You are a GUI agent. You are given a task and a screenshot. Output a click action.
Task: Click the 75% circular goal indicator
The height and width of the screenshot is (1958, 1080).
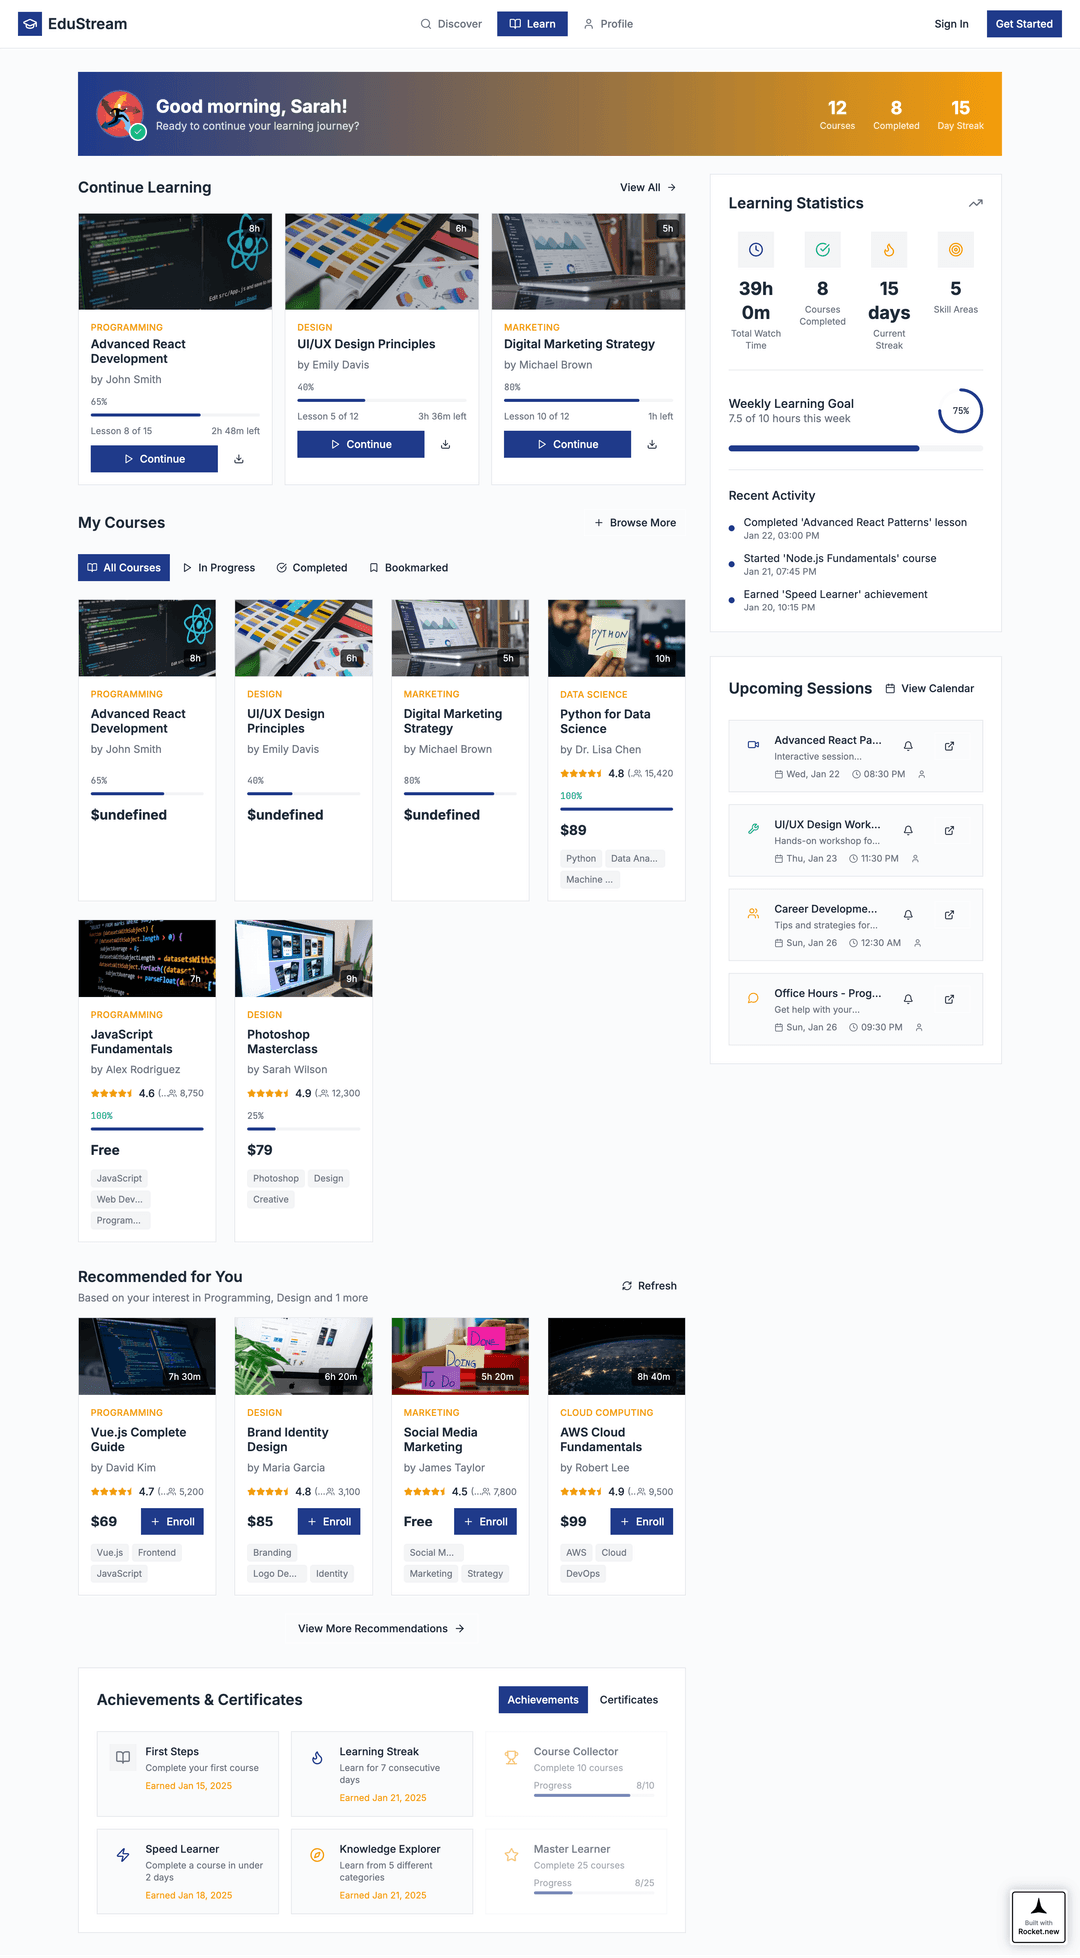961,411
